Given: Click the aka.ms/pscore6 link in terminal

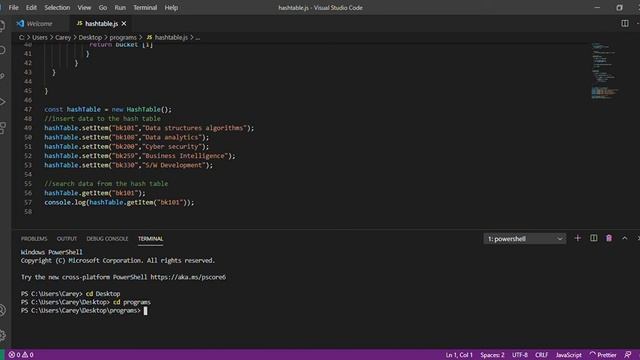Looking at the screenshot, I should click(x=188, y=277).
